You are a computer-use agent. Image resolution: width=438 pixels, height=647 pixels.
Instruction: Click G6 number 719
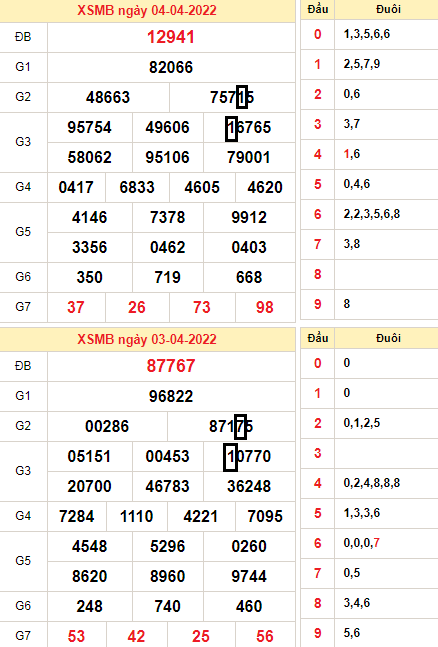click(168, 277)
